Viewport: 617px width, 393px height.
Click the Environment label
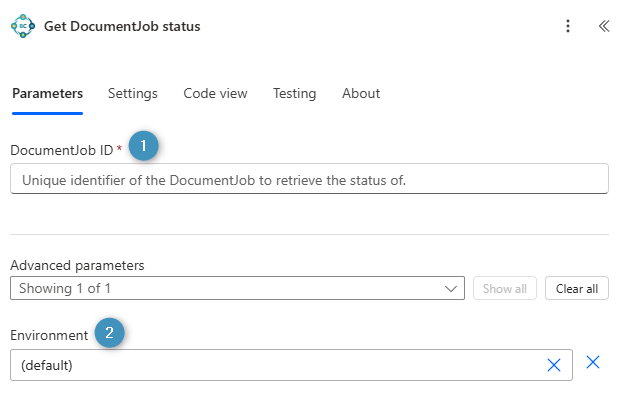click(49, 335)
